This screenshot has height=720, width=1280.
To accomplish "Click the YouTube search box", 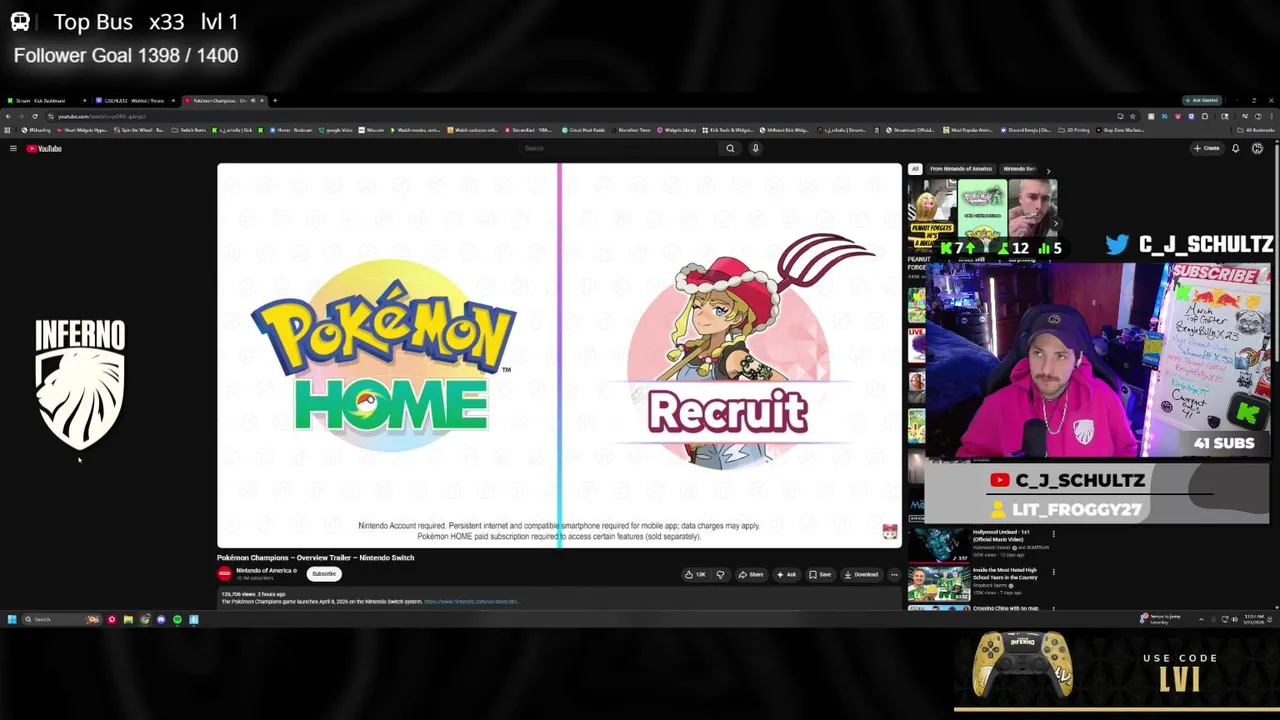I will [x=620, y=148].
